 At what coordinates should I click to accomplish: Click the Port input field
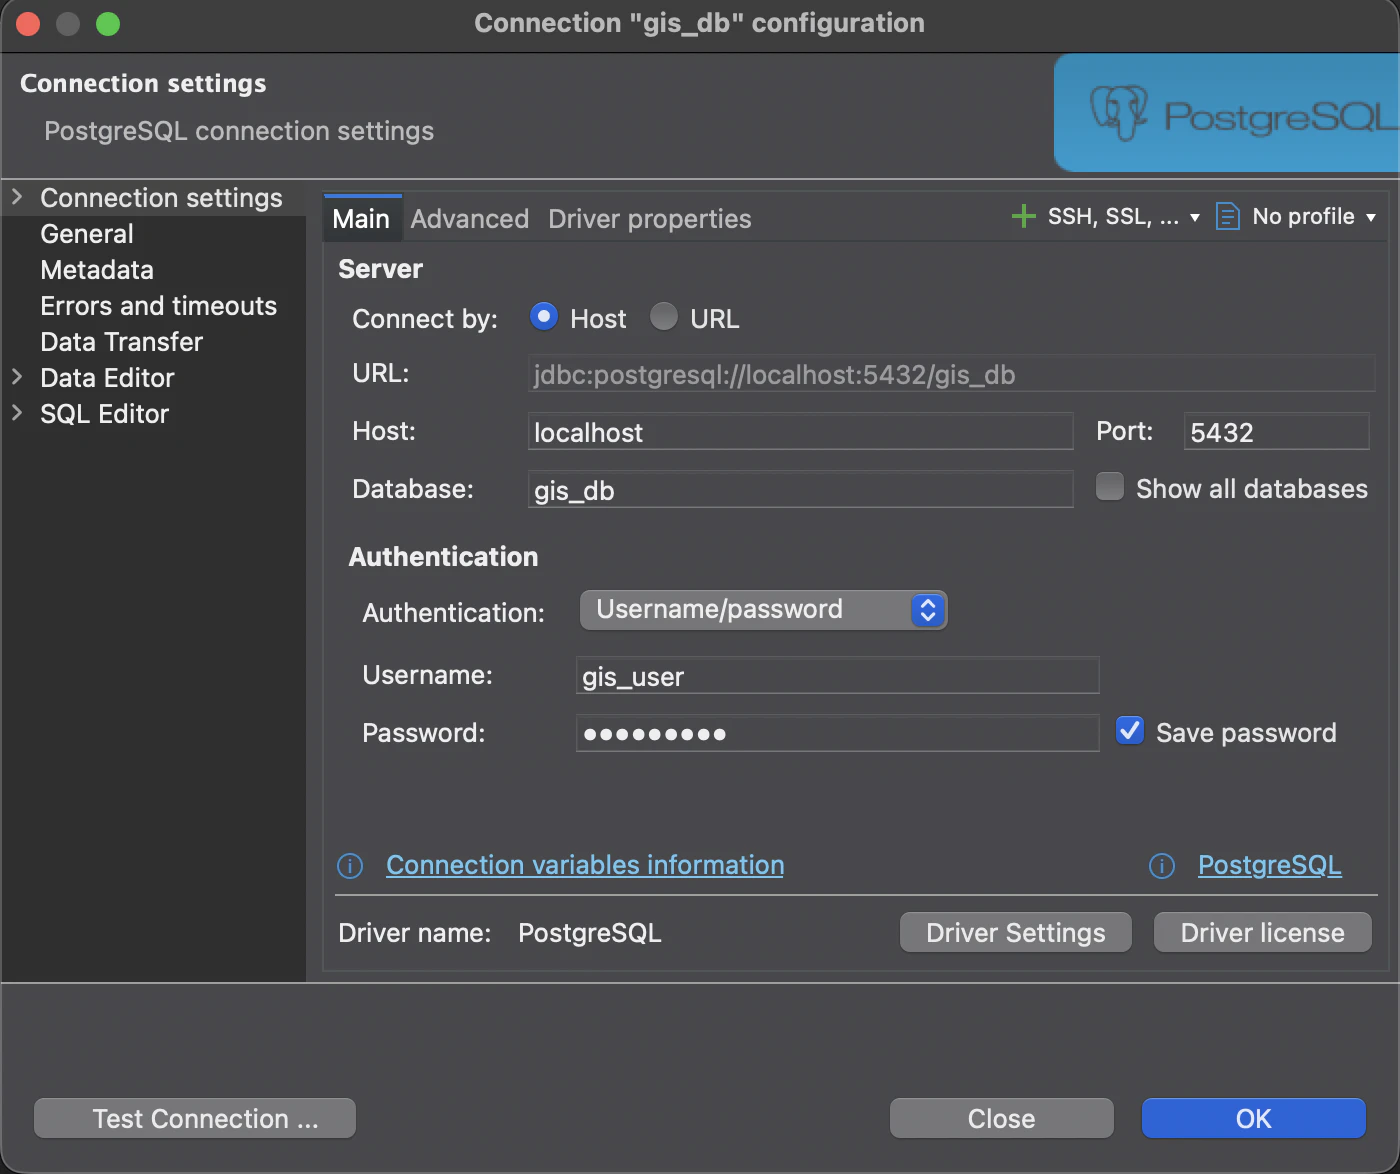[x=1276, y=432]
